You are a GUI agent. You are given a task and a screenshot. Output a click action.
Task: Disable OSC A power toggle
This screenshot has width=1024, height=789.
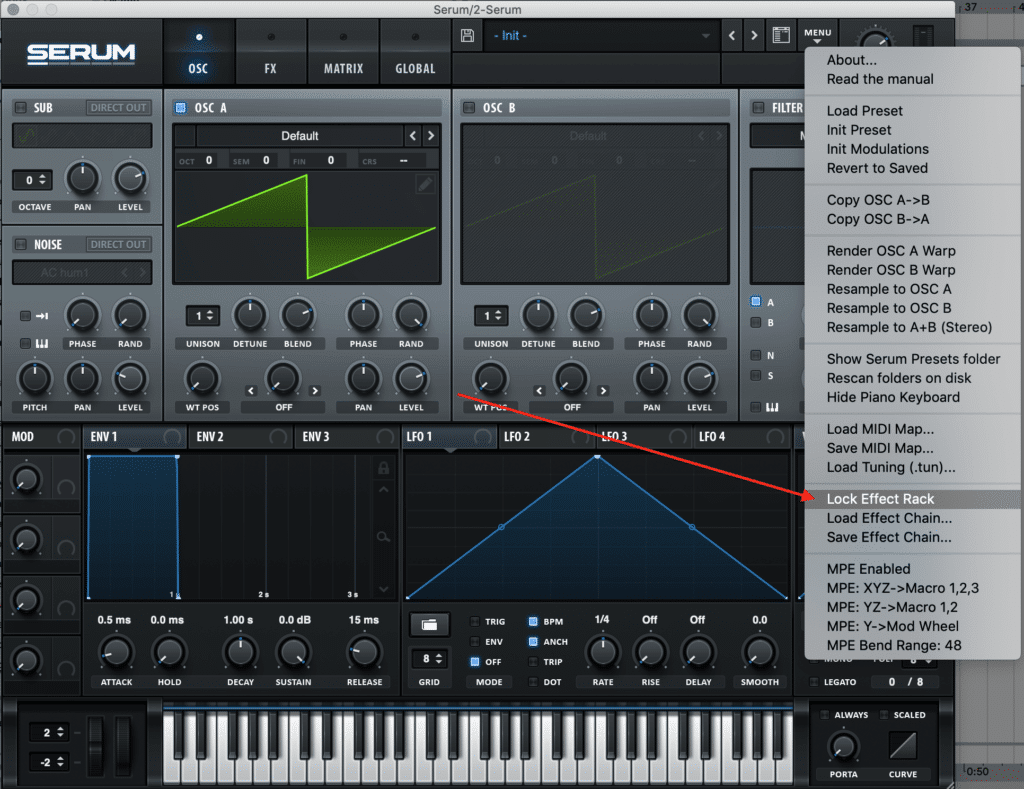point(181,108)
